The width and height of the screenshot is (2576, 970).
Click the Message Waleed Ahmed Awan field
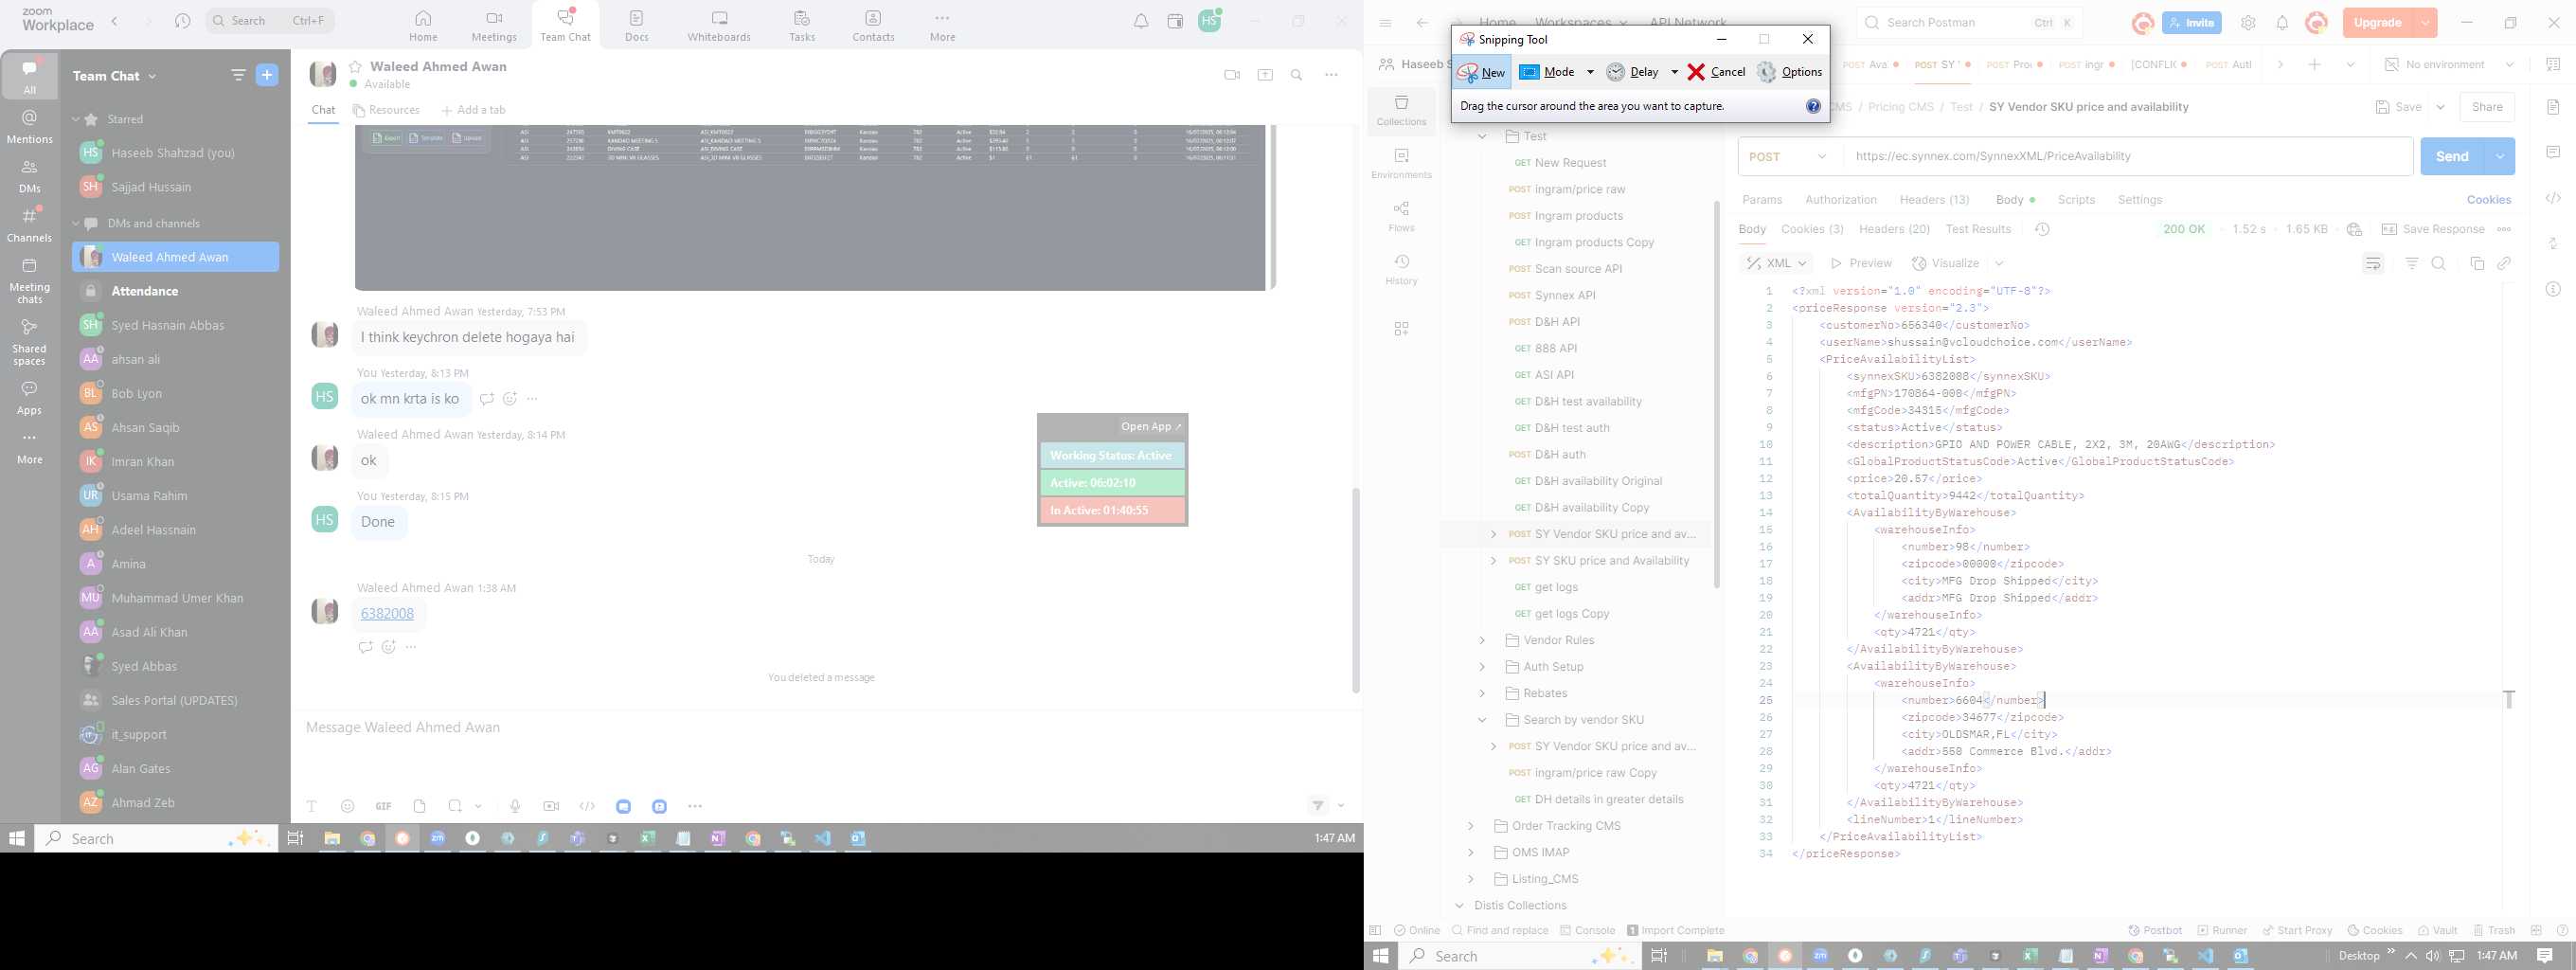pyautogui.click(x=826, y=728)
